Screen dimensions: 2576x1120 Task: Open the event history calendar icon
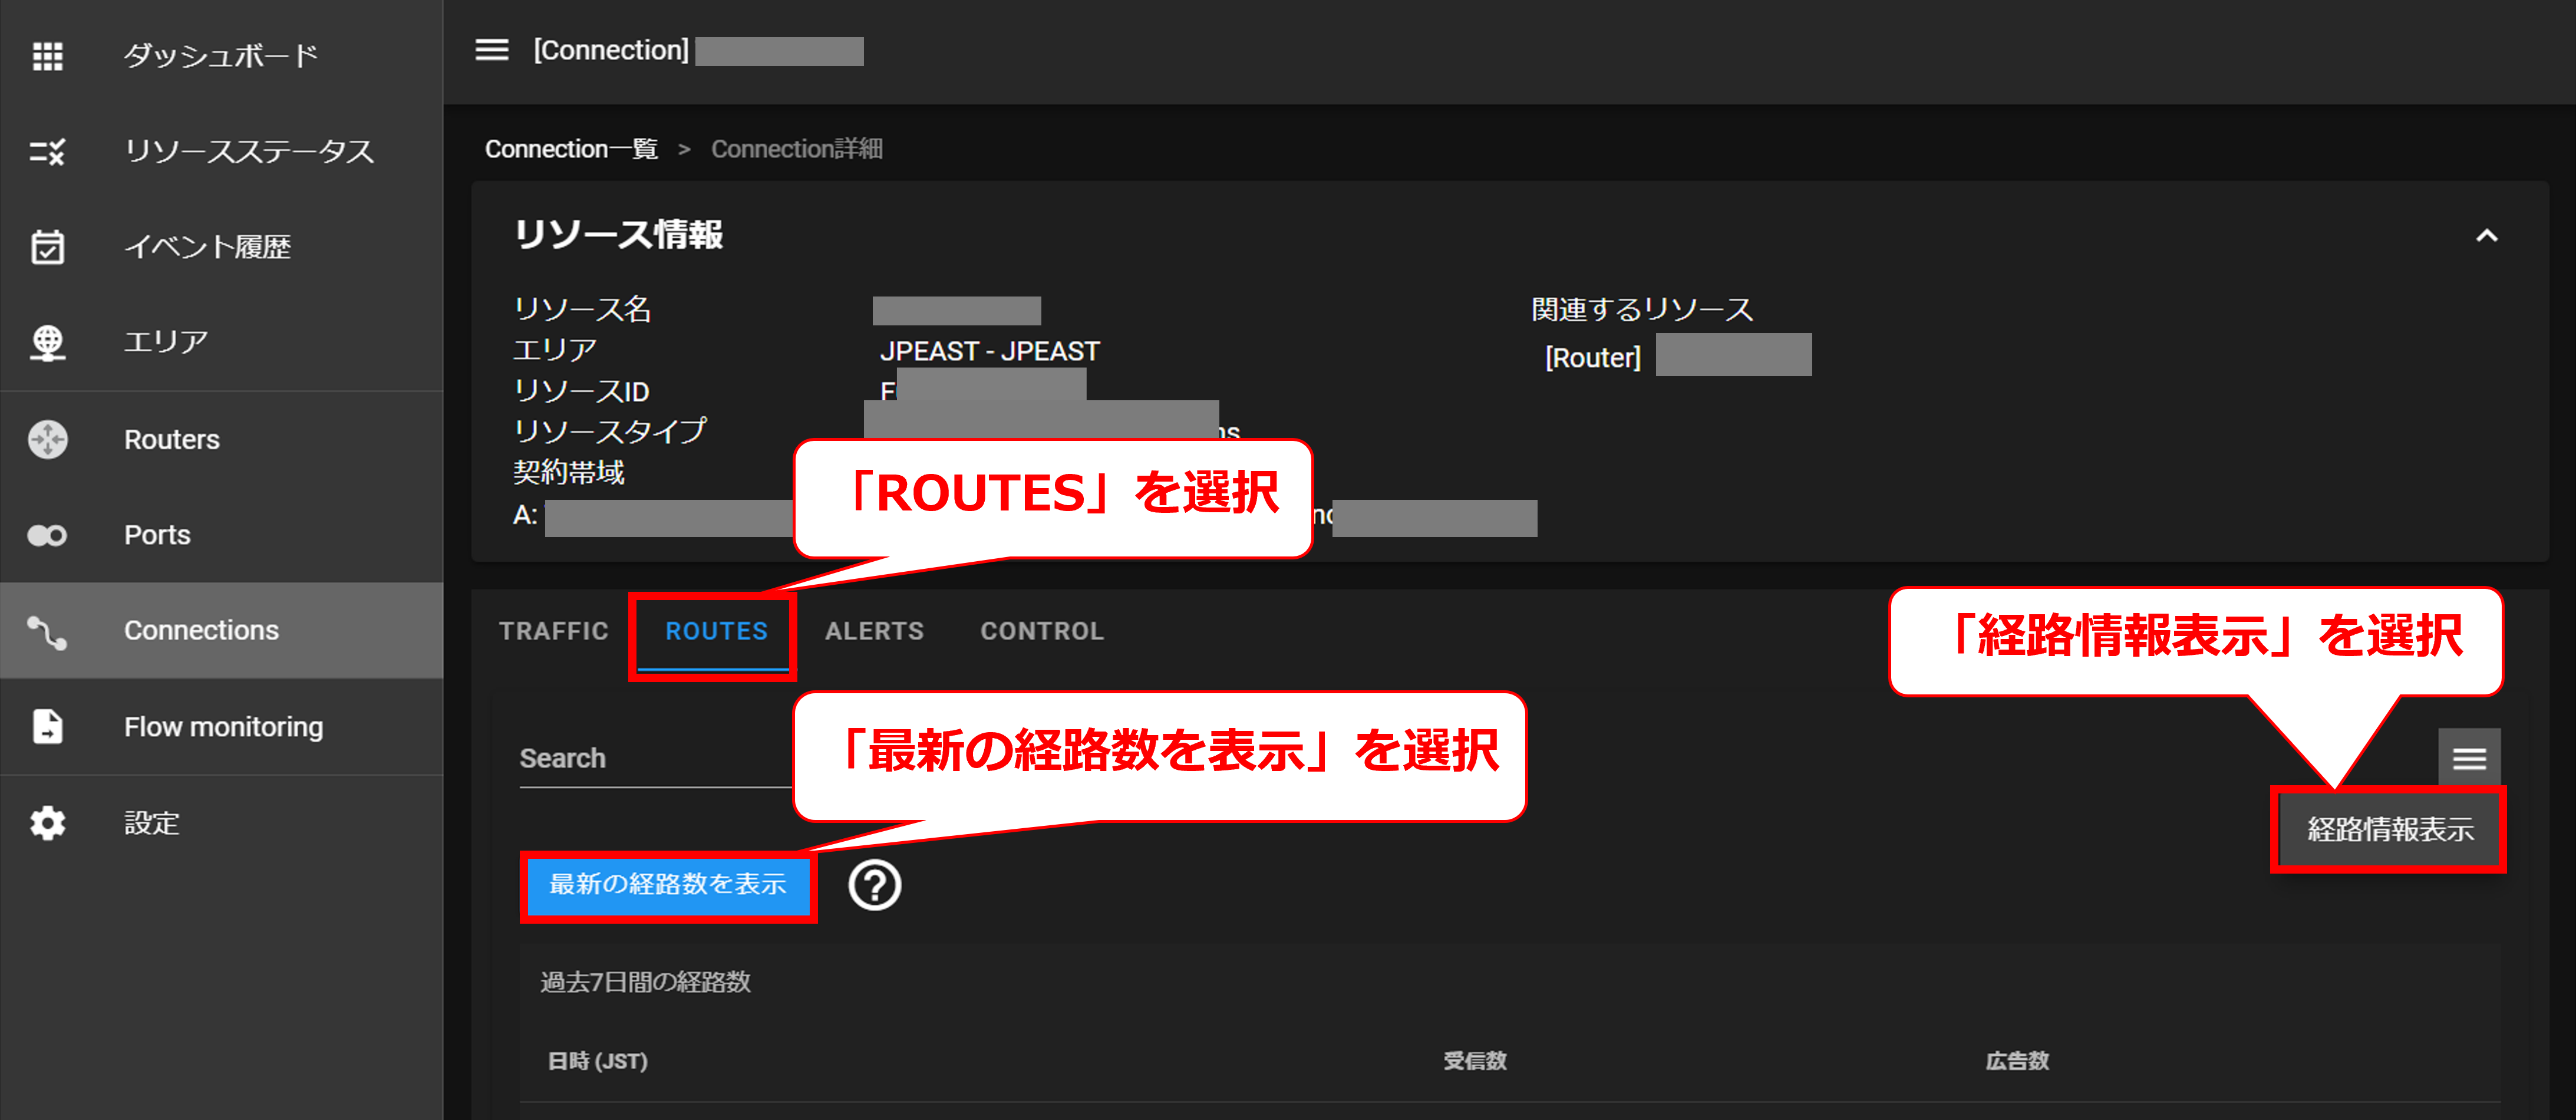47,247
